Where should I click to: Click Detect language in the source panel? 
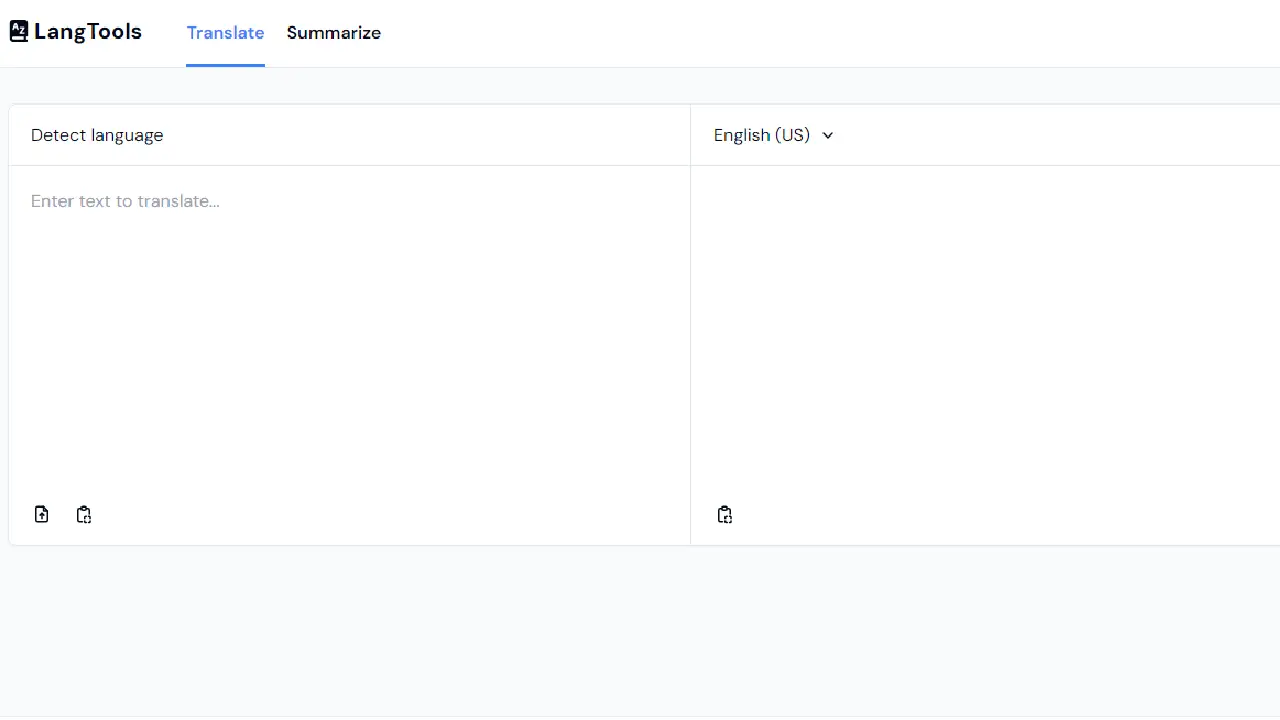pos(97,135)
